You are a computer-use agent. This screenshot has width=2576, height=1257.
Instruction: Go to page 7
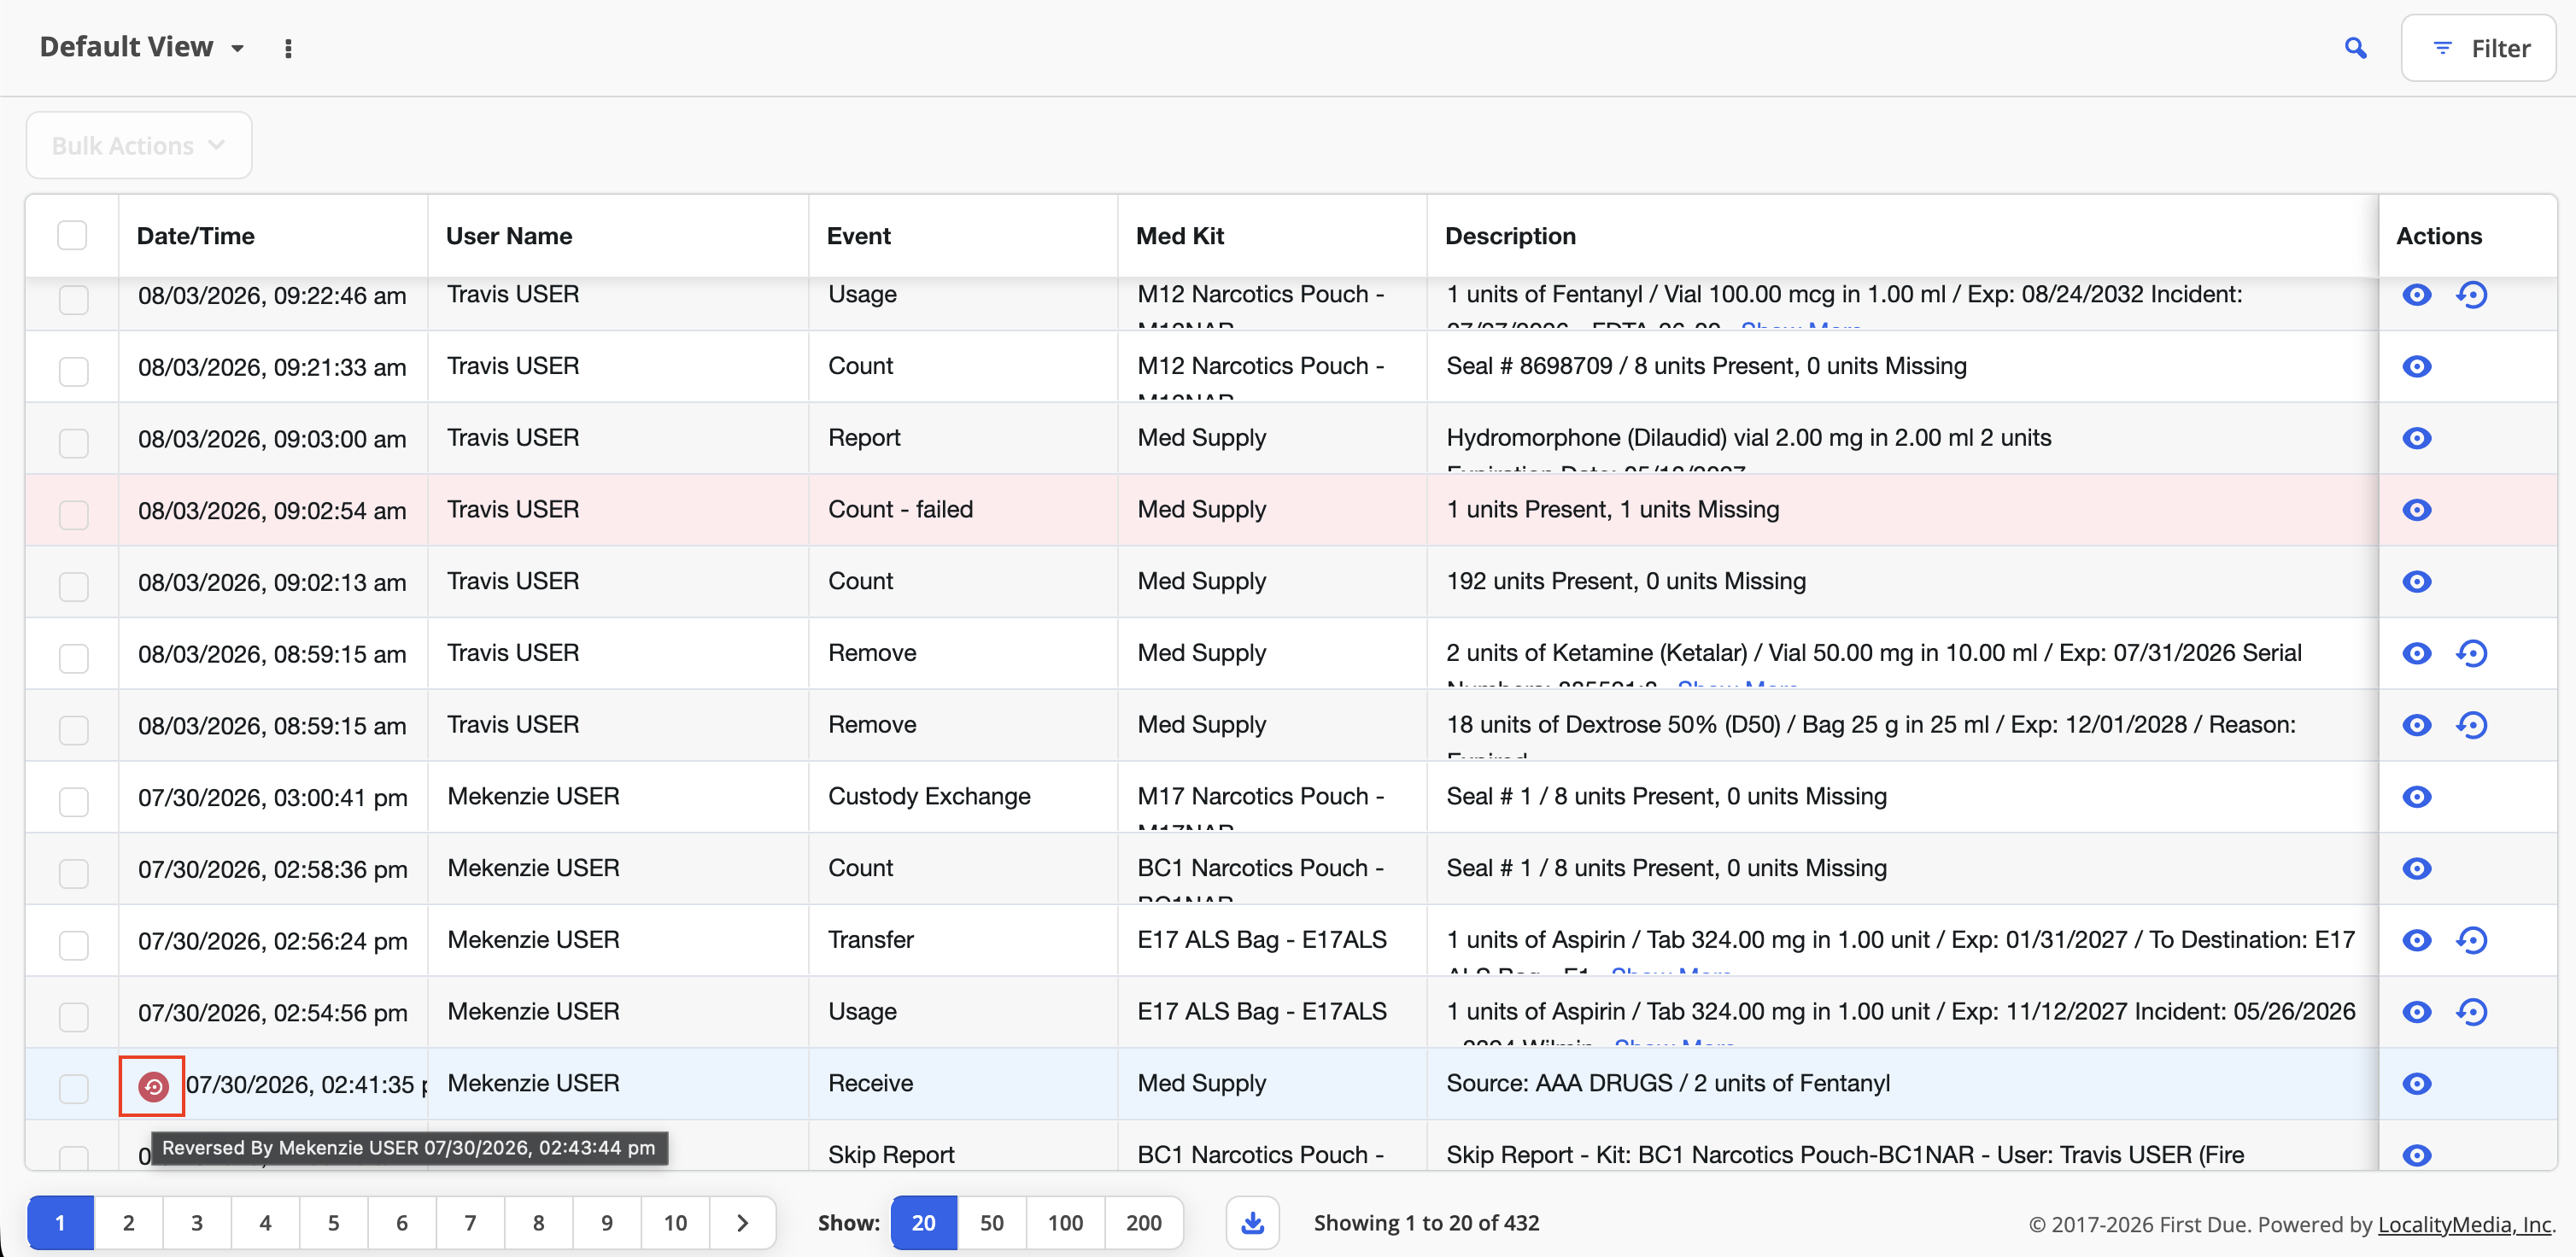point(470,1222)
